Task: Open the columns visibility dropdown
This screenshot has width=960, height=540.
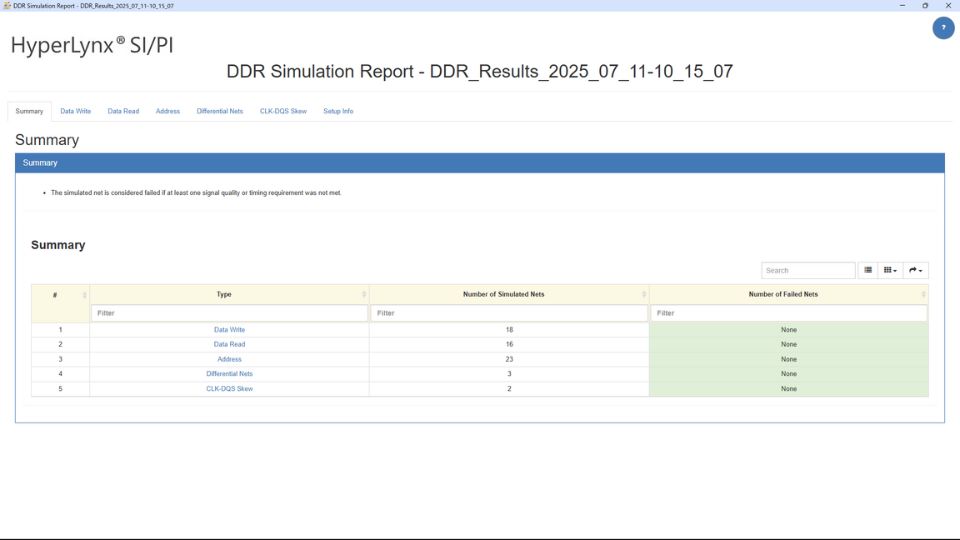Action: point(890,270)
